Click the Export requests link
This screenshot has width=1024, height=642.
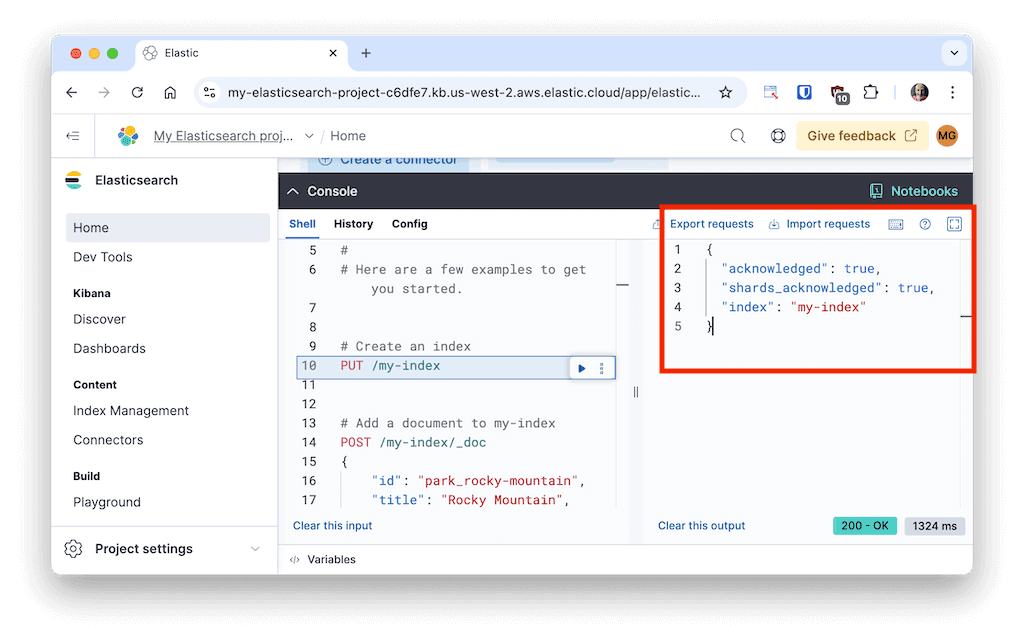click(x=712, y=224)
